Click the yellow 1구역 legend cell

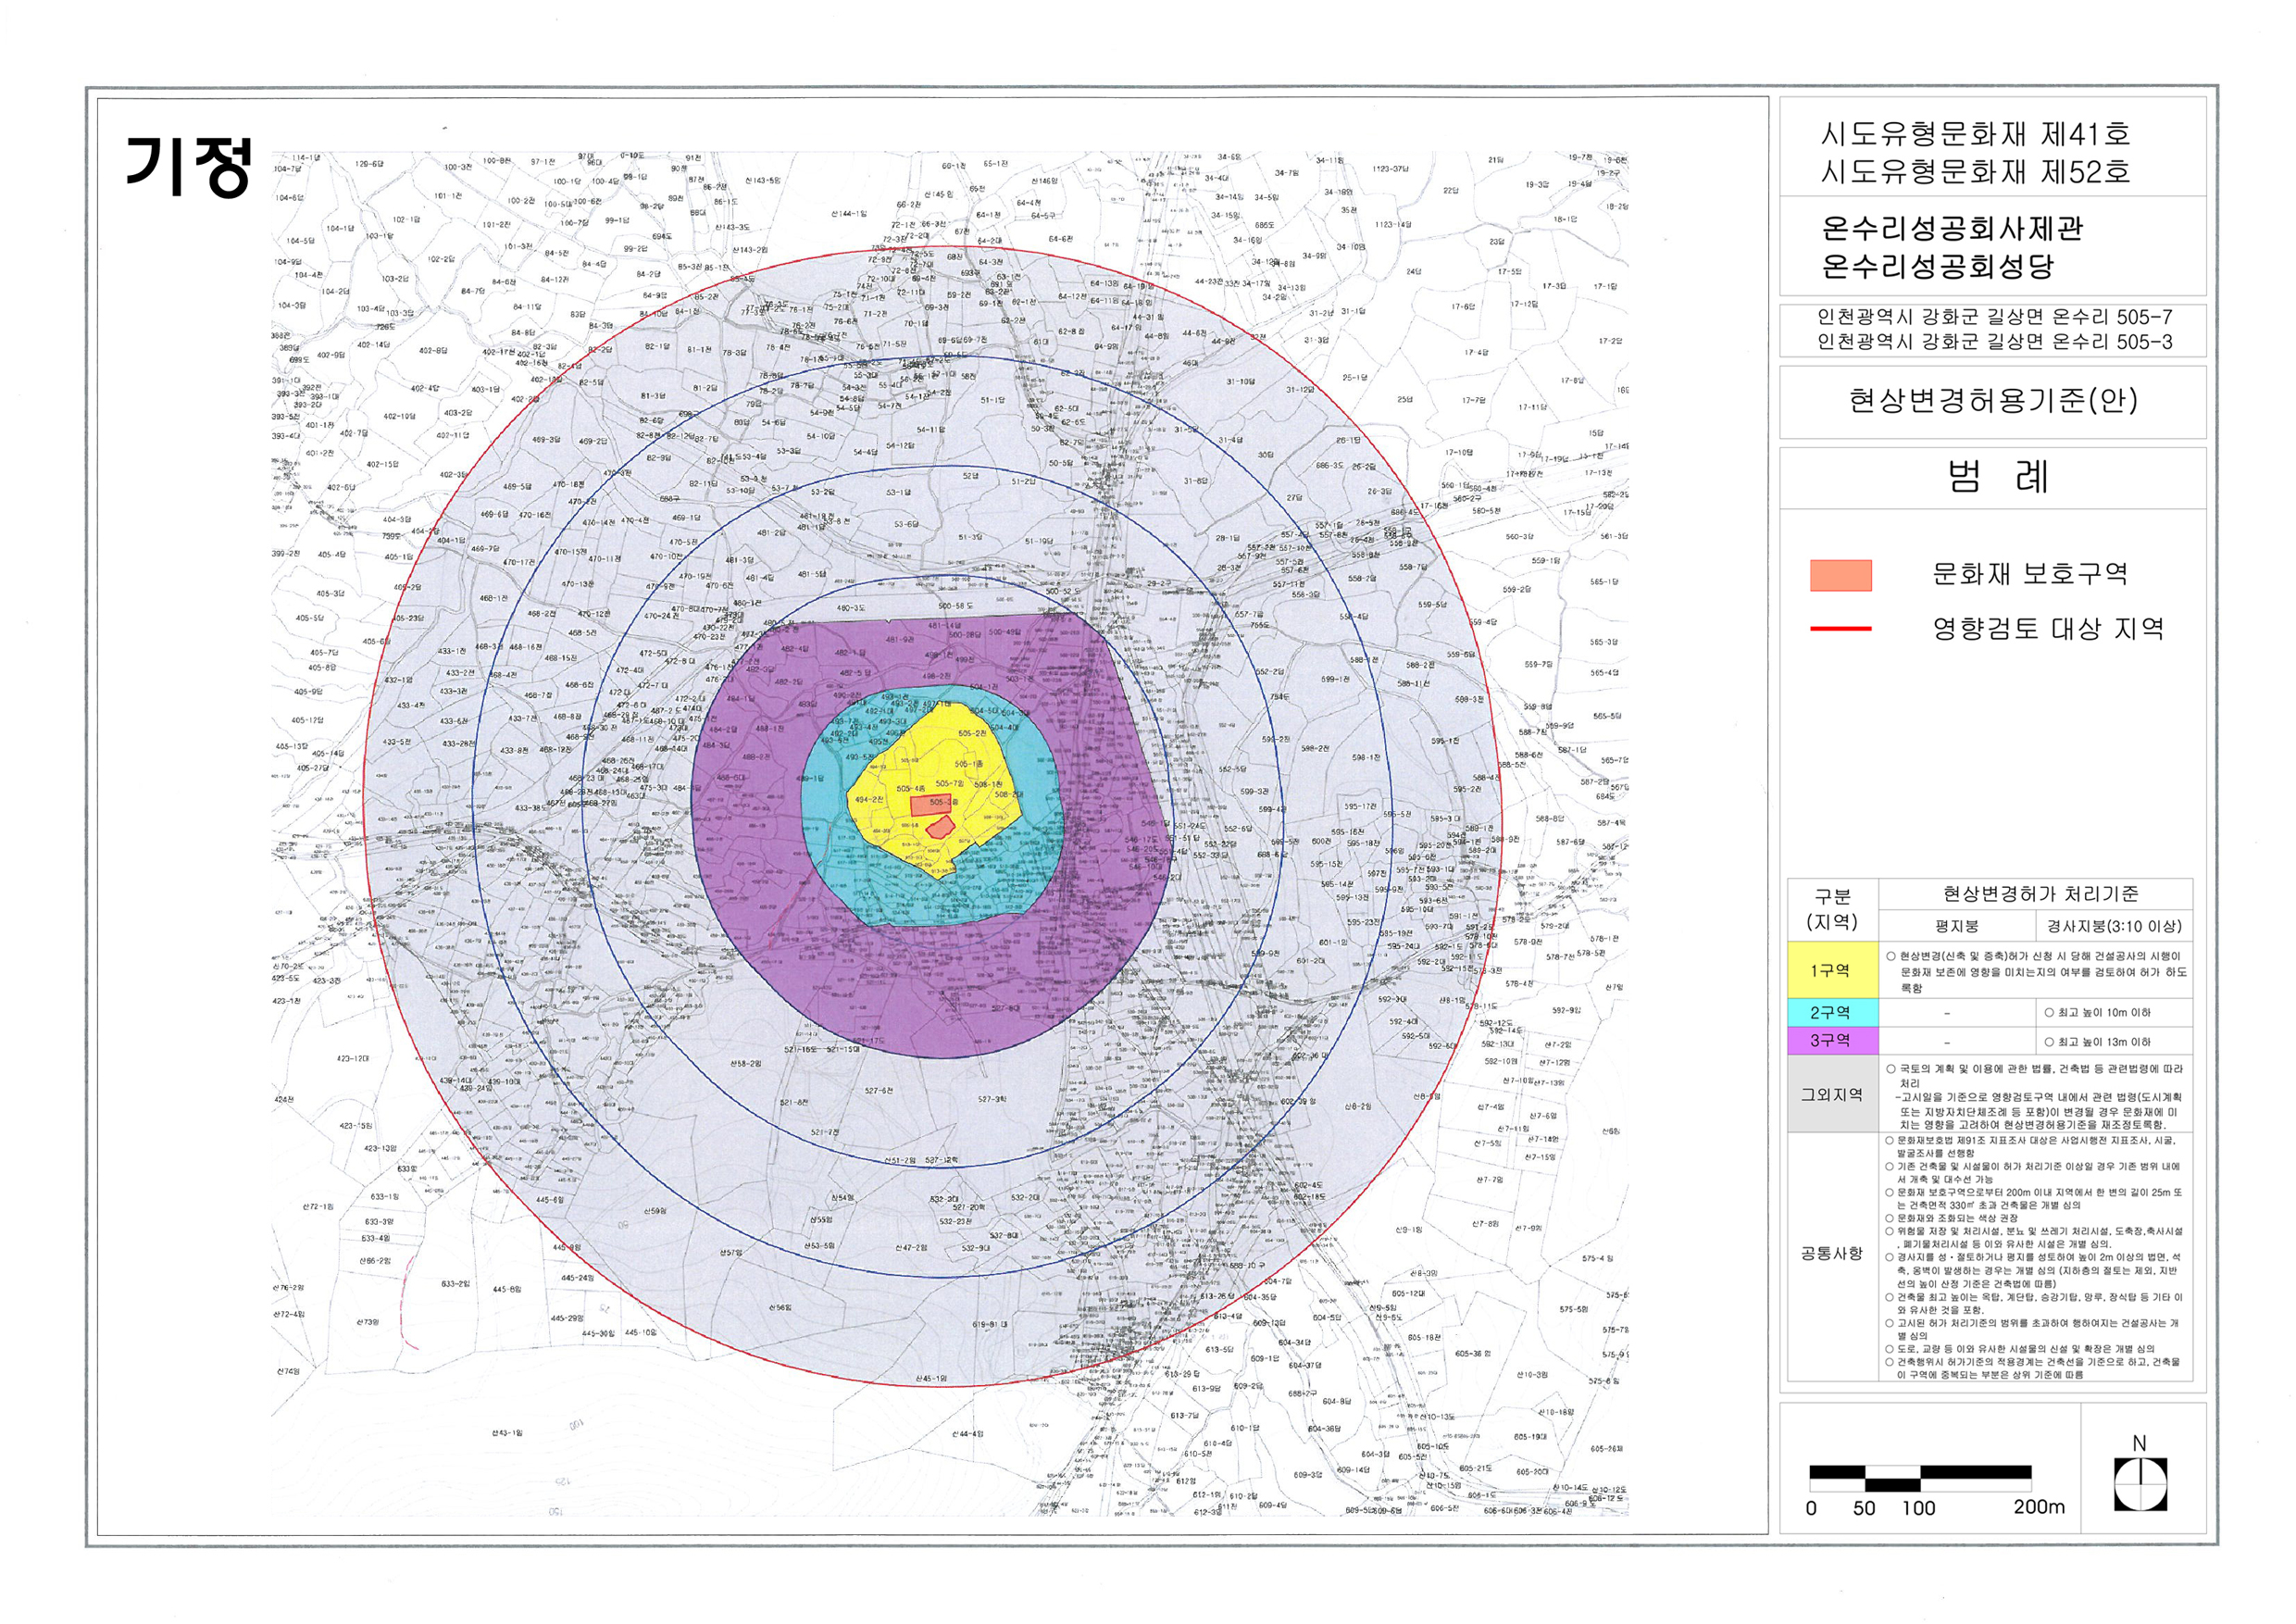point(1832,971)
